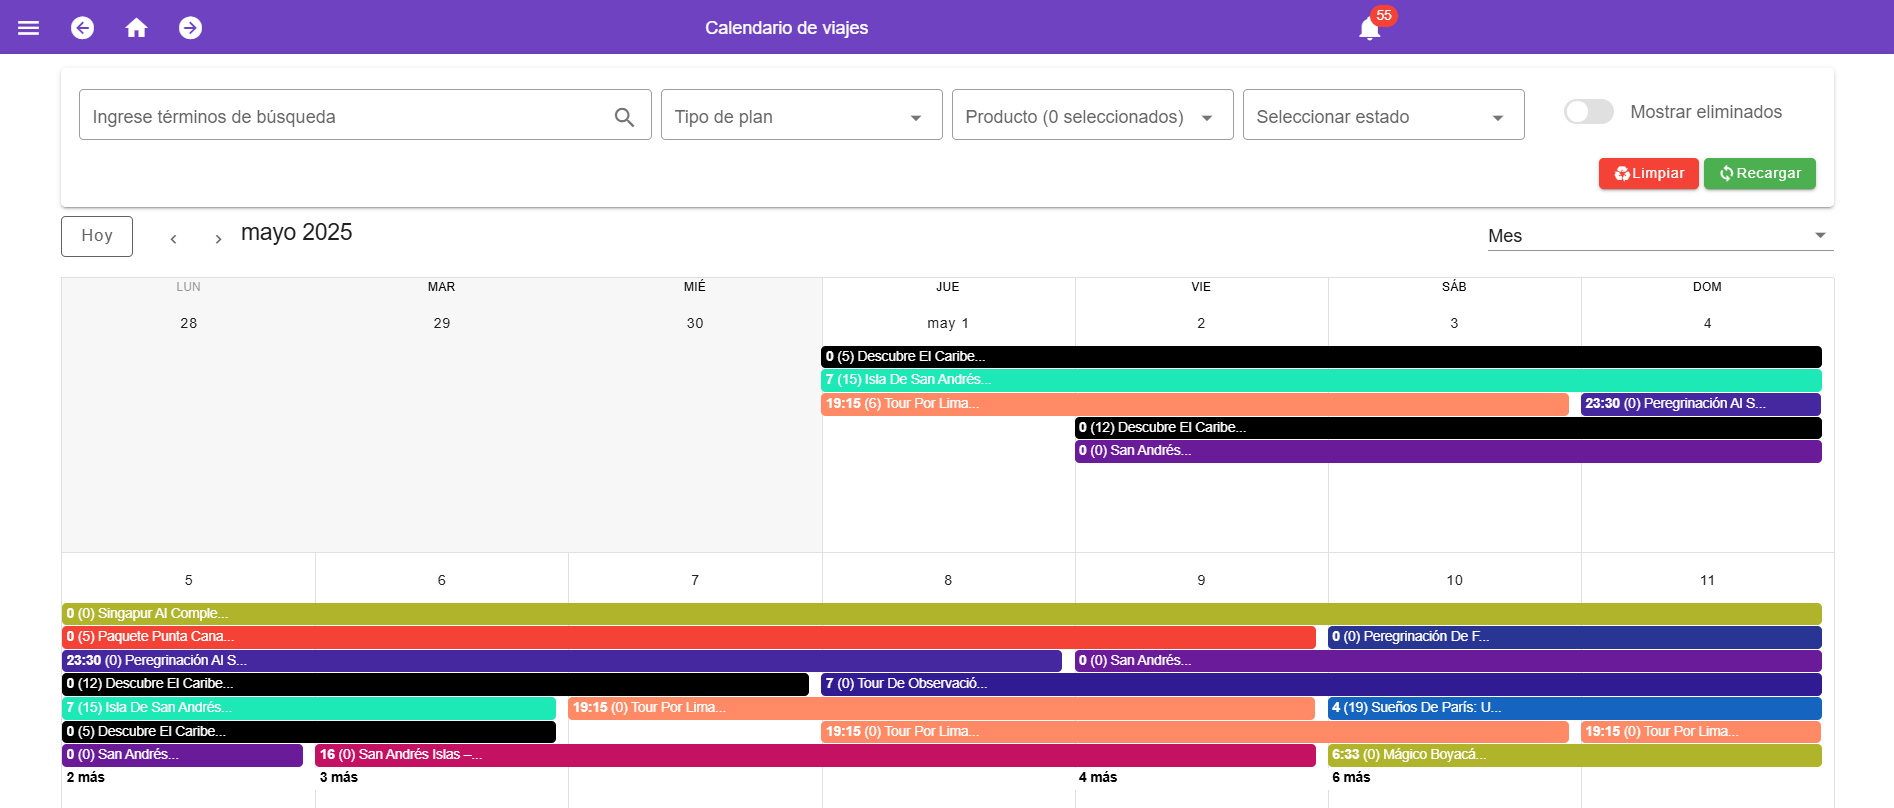Toggle Mostrar eliminados switch
1894x808 pixels.
pos(1588,112)
